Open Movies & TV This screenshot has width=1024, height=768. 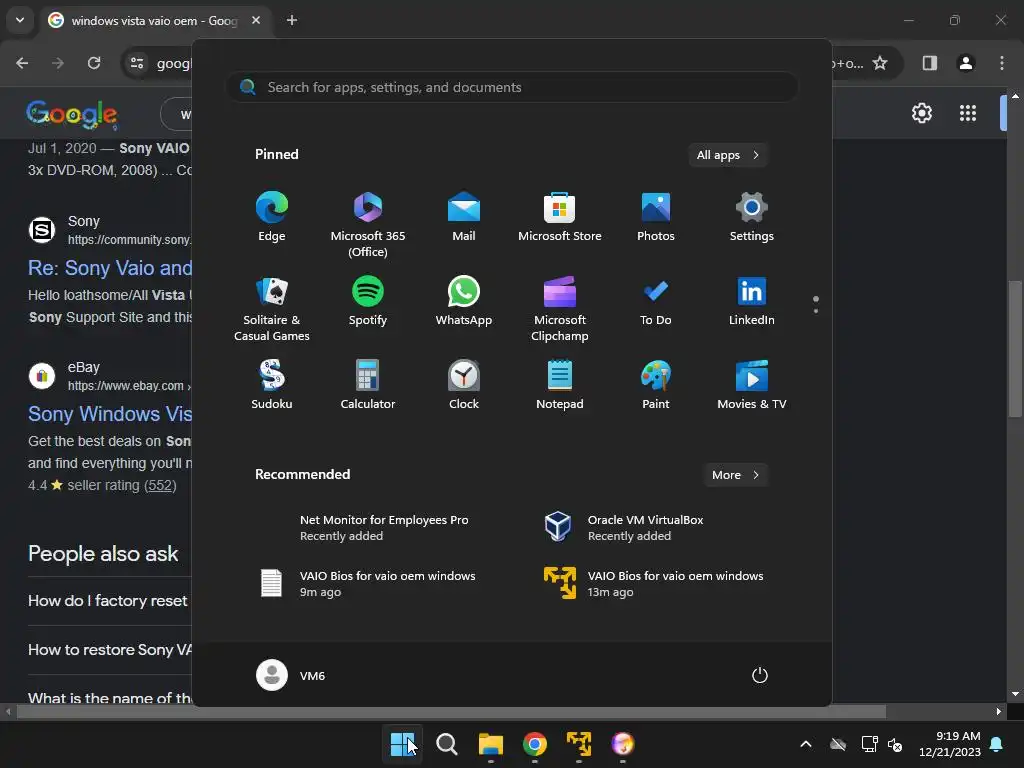pyautogui.click(x=752, y=385)
